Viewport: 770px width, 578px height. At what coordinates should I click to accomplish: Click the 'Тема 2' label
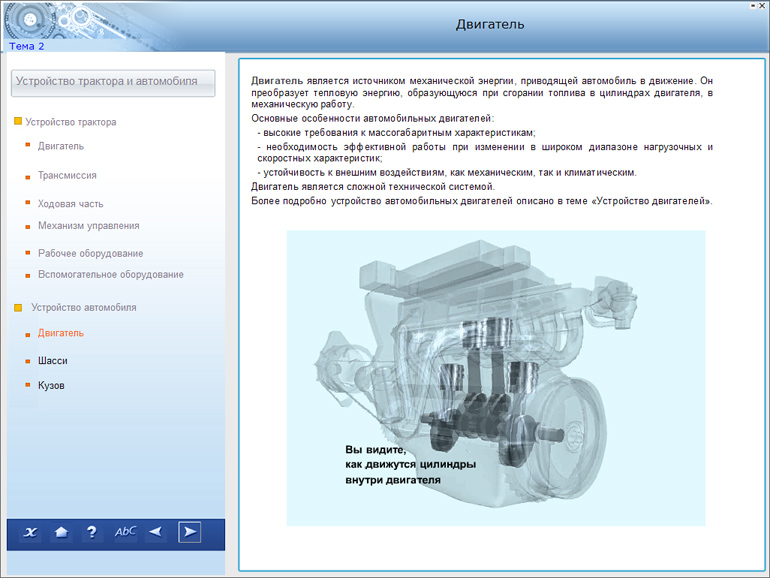point(27,46)
